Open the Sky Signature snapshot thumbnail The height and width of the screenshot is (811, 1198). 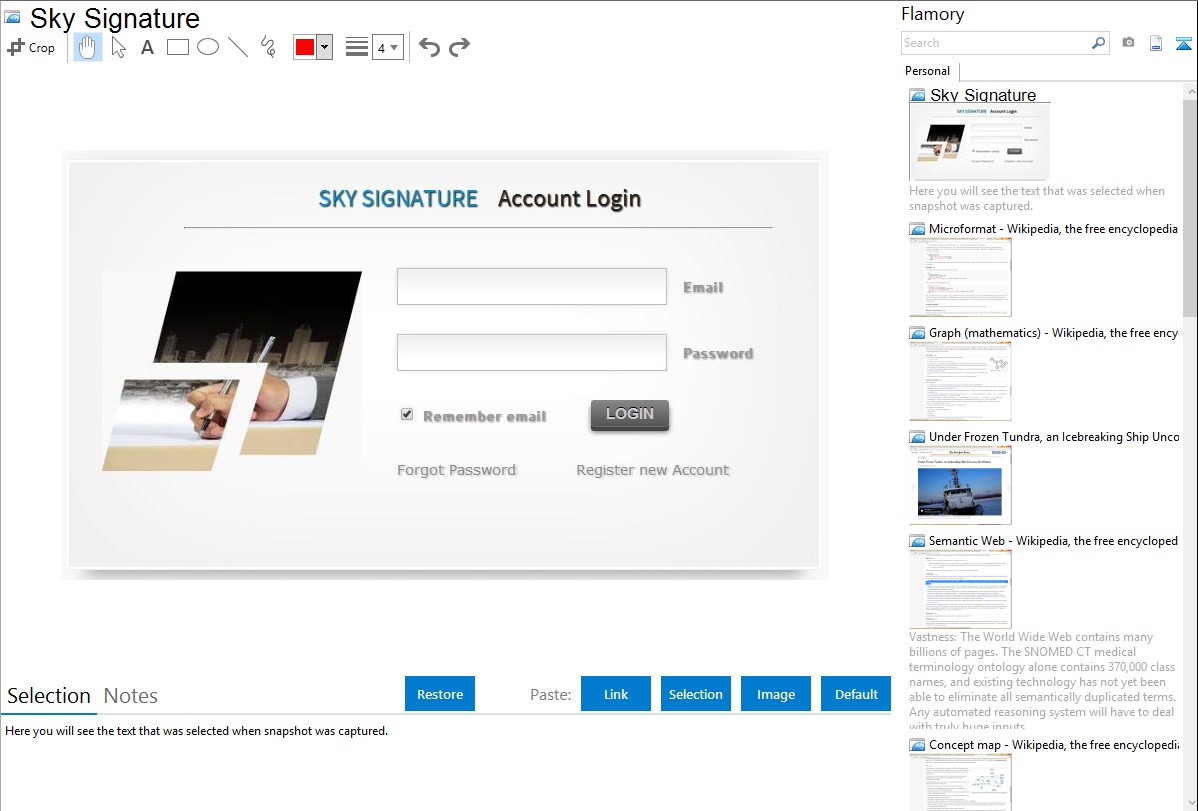979,141
